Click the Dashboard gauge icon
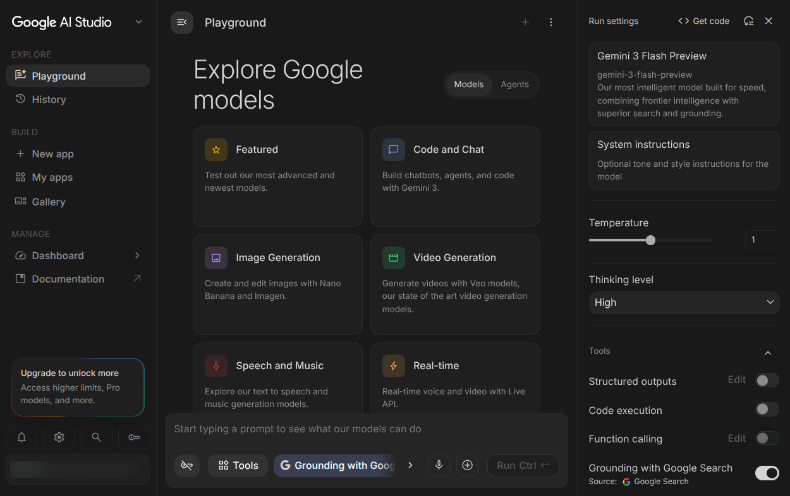 pos(21,256)
